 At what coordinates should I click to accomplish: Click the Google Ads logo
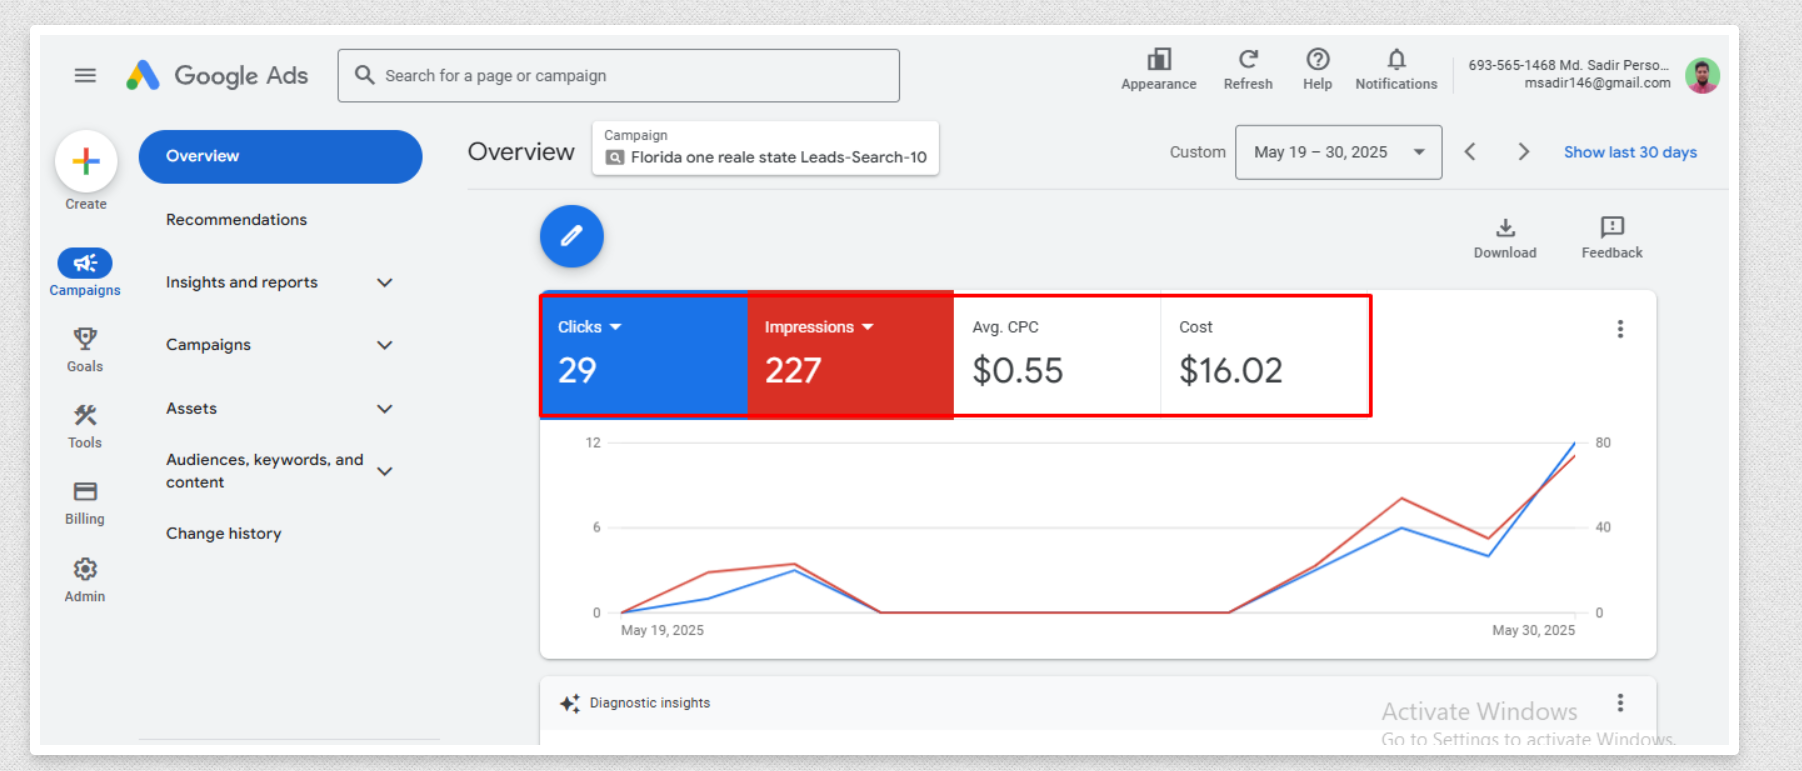217,76
